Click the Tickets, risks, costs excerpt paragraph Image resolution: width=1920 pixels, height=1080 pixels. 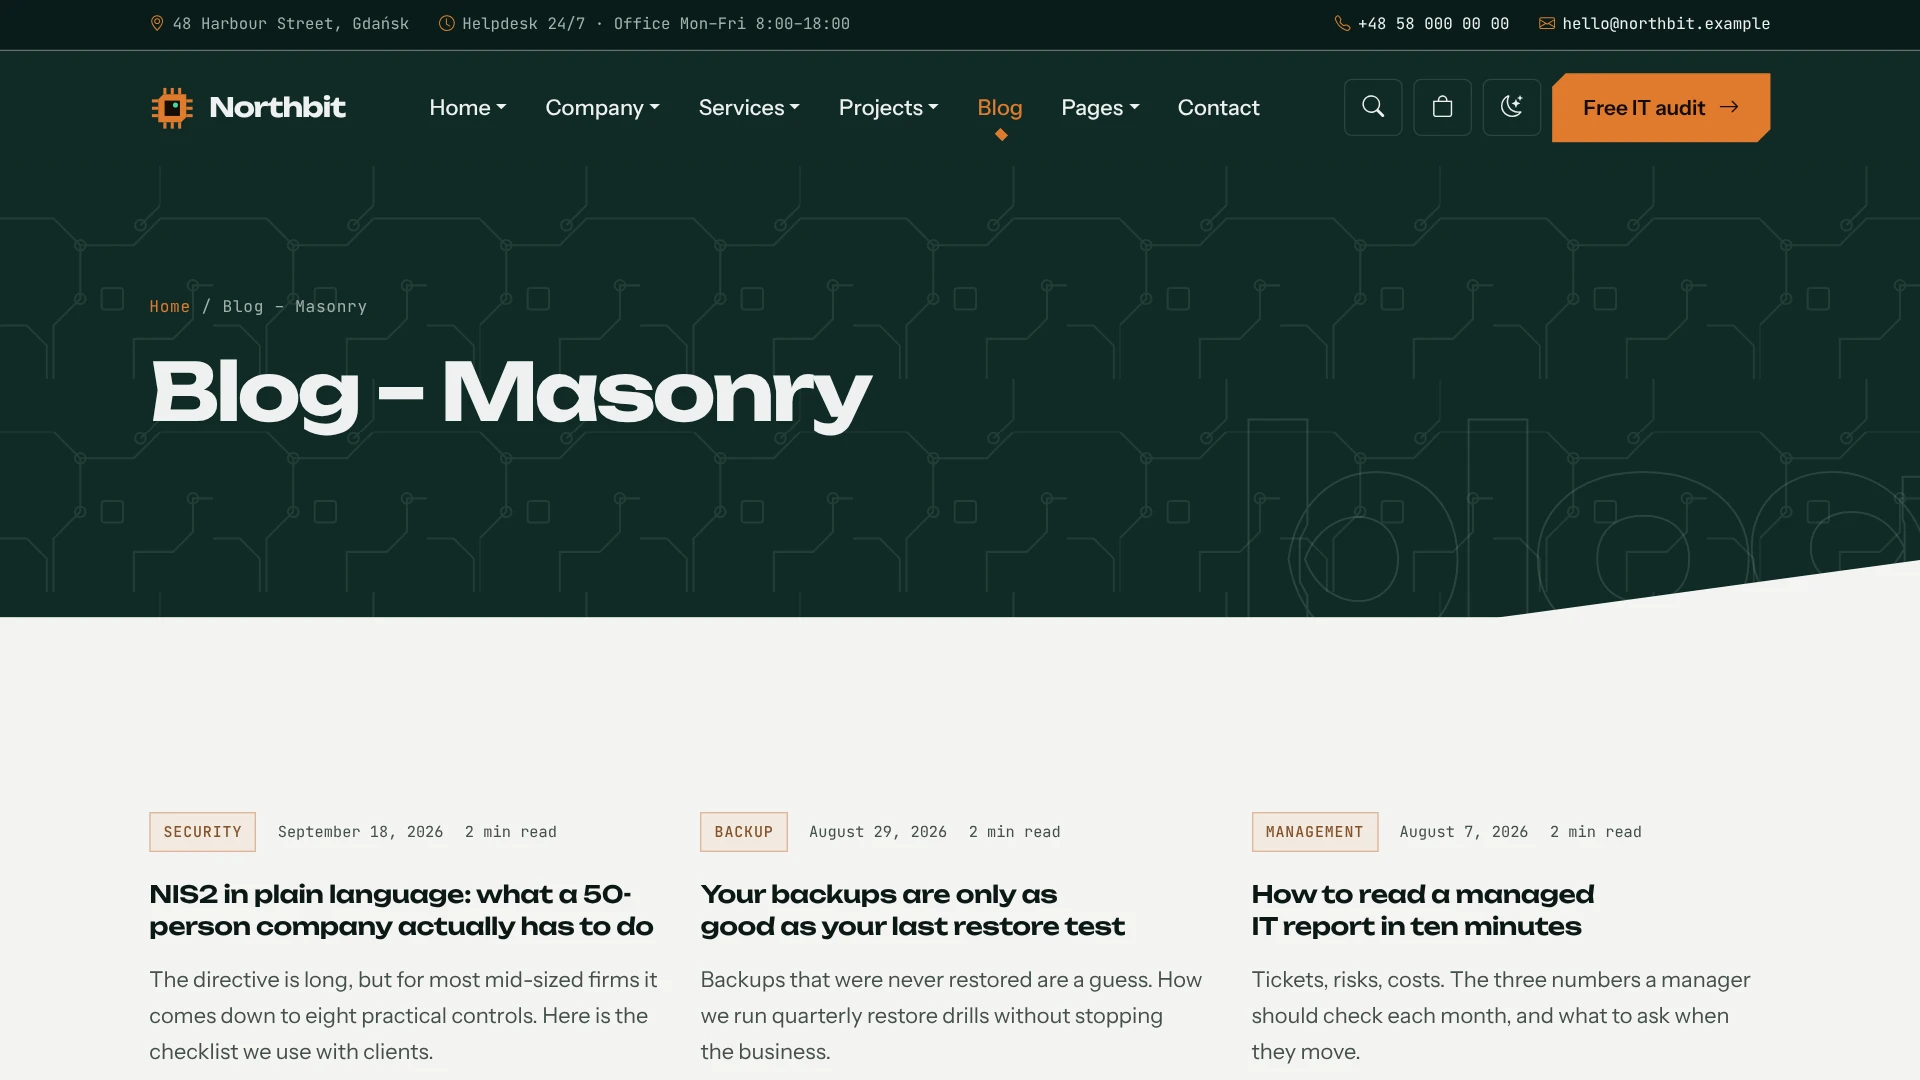pos(1500,1015)
